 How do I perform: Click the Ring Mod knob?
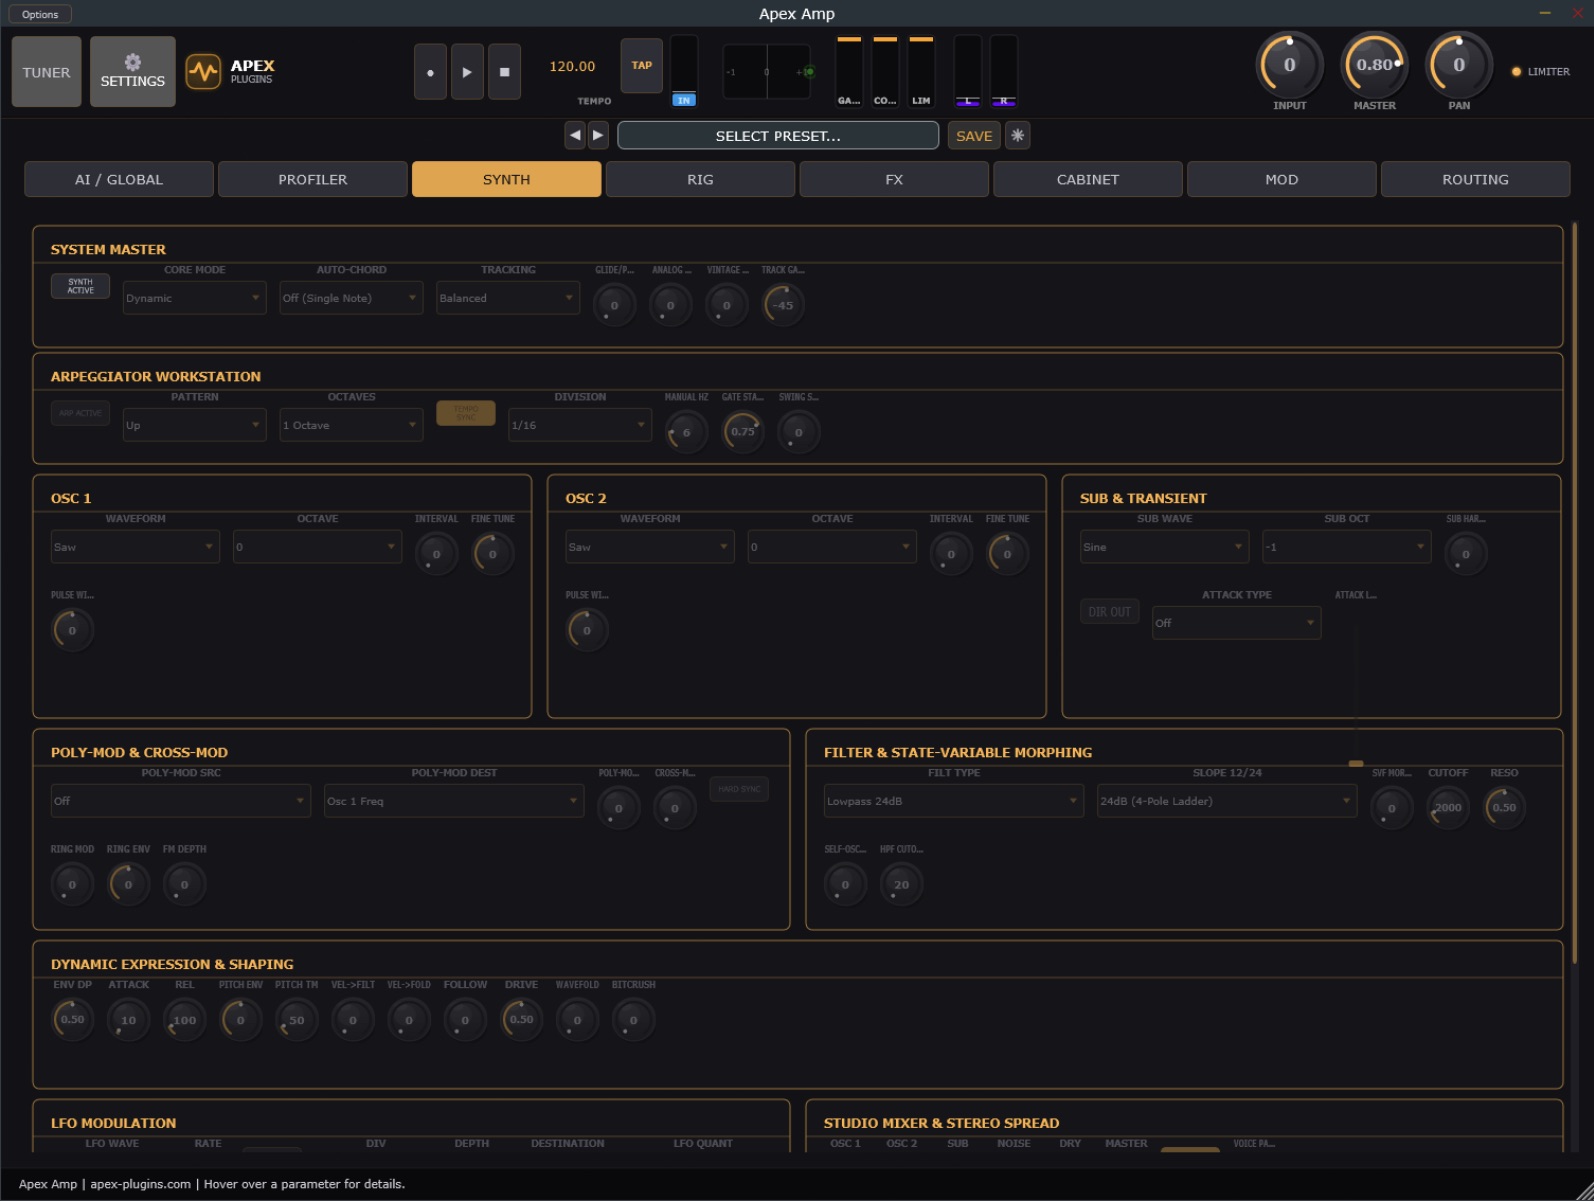pos(72,885)
